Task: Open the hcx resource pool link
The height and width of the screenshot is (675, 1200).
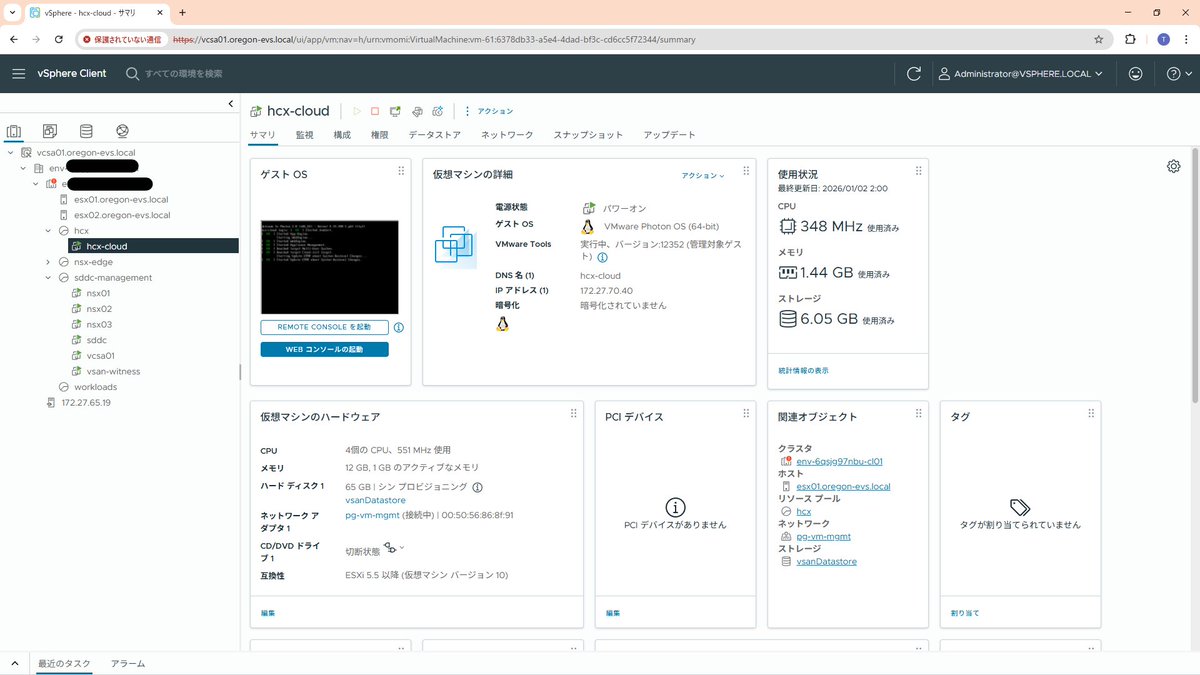Action: (x=803, y=511)
